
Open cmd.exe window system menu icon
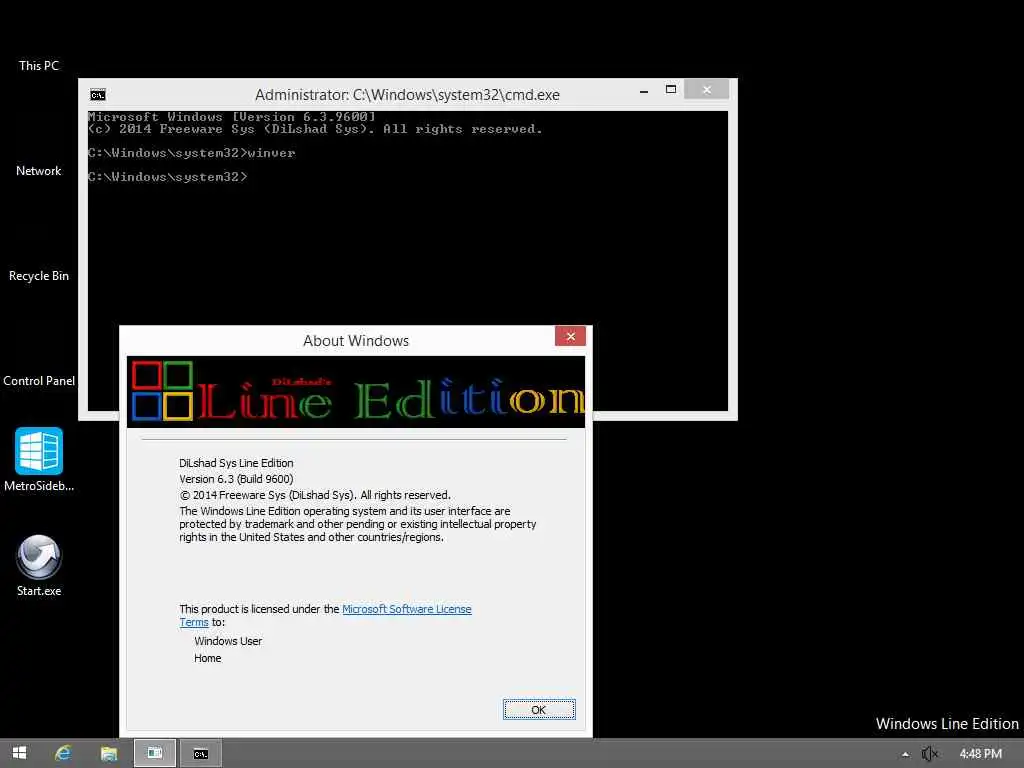[98, 95]
